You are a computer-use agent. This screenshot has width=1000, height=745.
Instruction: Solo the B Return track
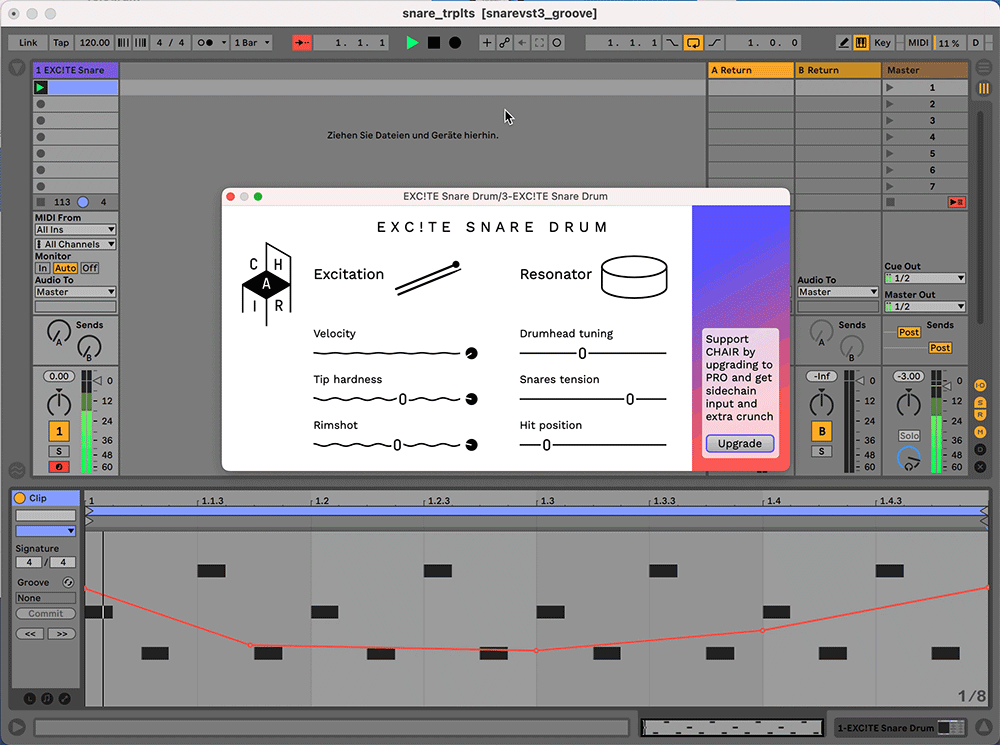click(822, 451)
